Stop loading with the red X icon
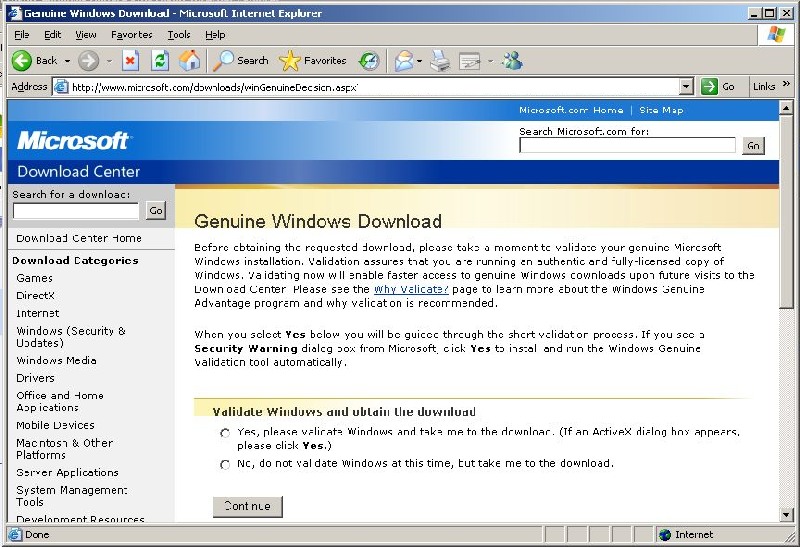800x547 pixels. [x=130, y=61]
